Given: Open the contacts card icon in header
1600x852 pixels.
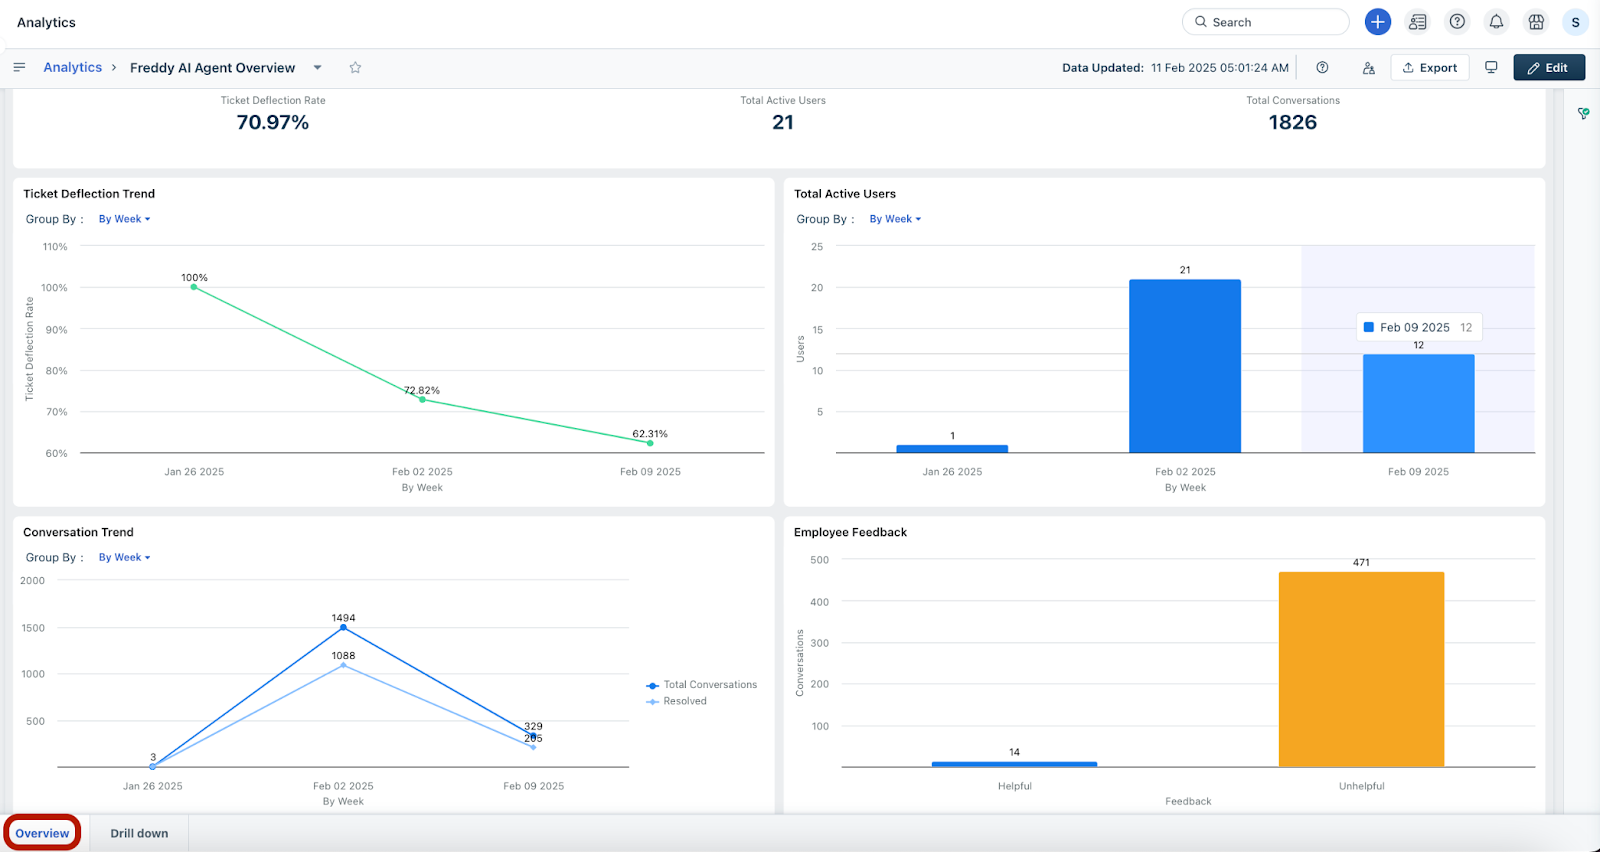Looking at the screenshot, I should point(1417,22).
